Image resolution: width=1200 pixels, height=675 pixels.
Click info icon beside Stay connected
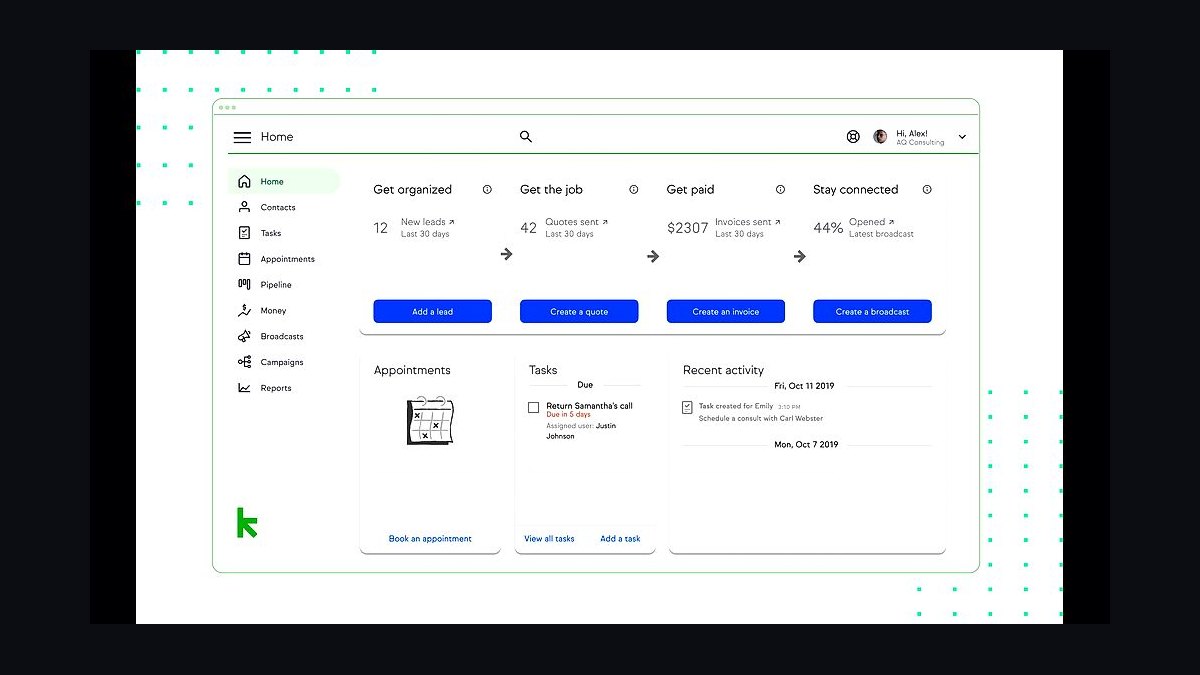point(927,189)
